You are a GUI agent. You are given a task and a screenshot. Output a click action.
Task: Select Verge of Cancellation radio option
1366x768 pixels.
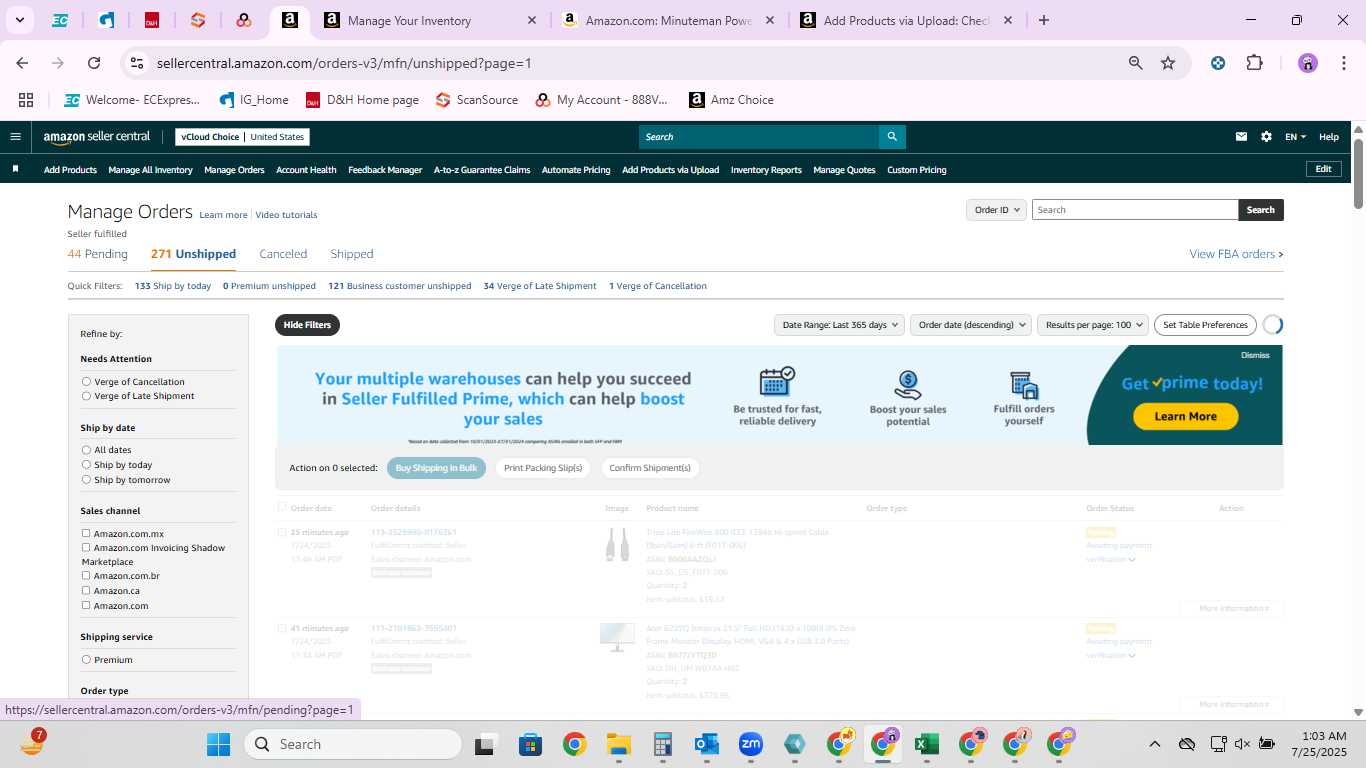(x=86, y=382)
